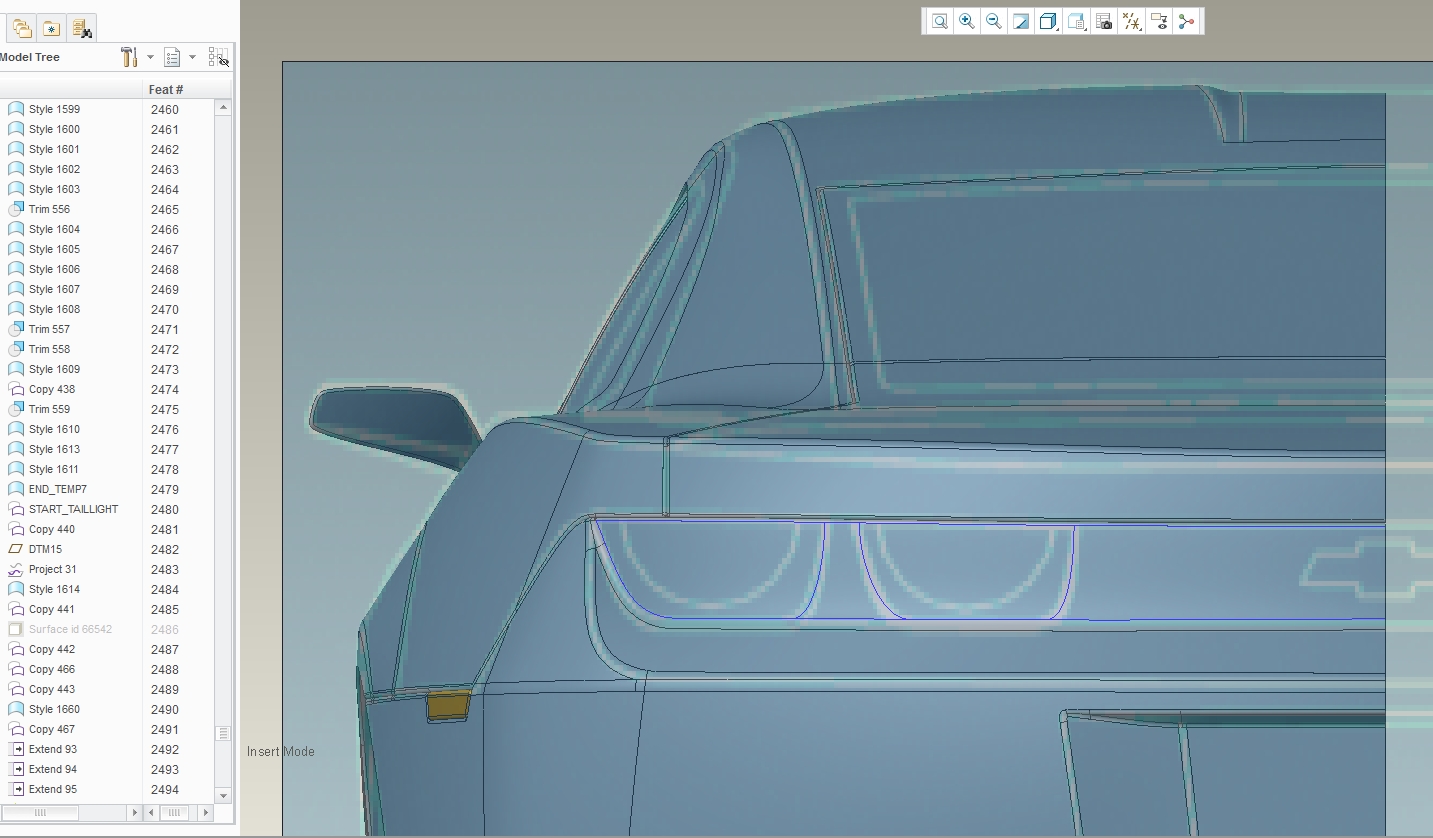Image resolution: width=1433 pixels, height=838 pixels.
Task: Click the model tree scroll down arrow
Action: tap(224, 795)
